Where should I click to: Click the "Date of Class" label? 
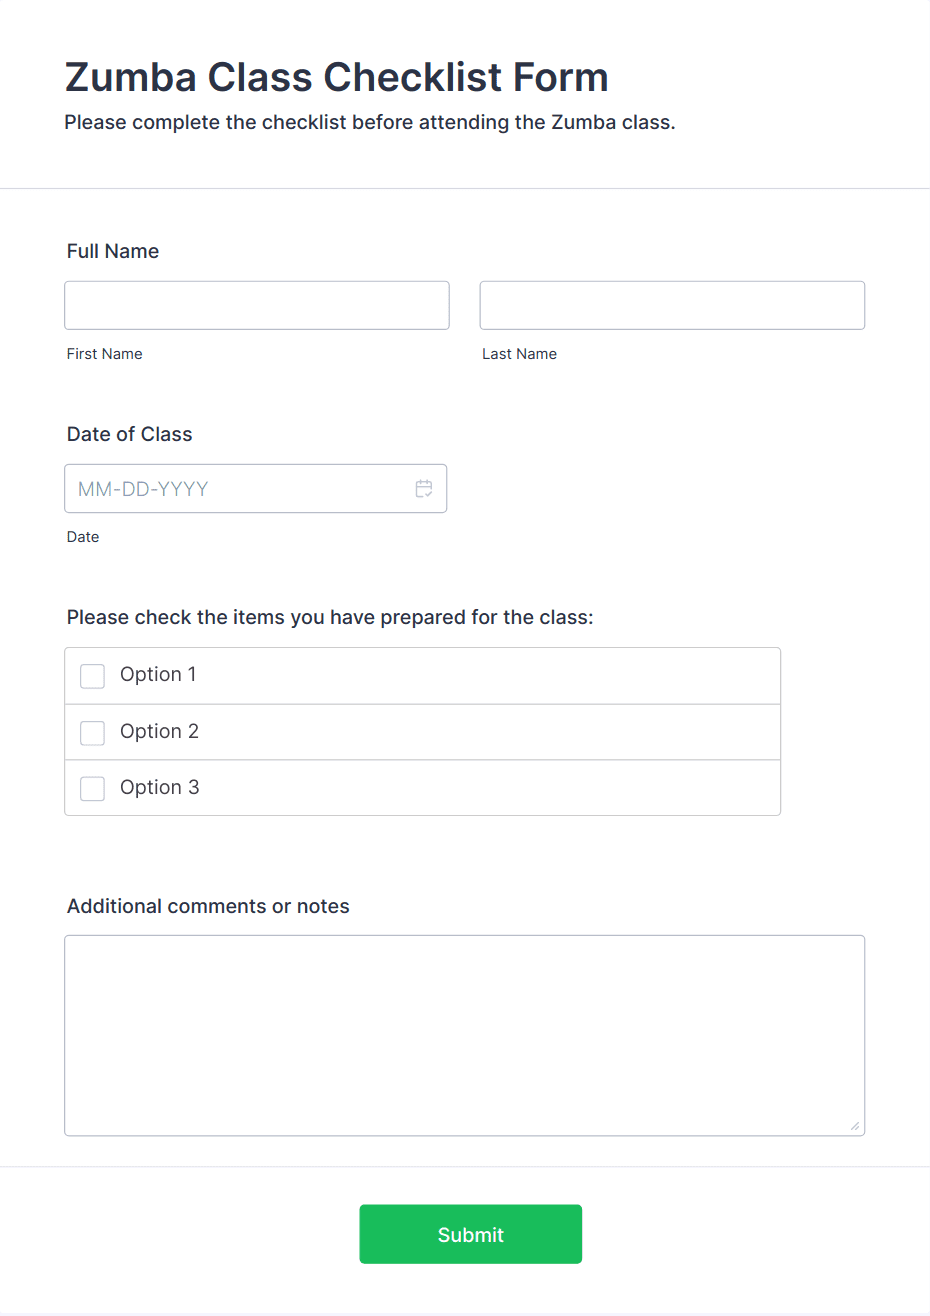[129, 434]
